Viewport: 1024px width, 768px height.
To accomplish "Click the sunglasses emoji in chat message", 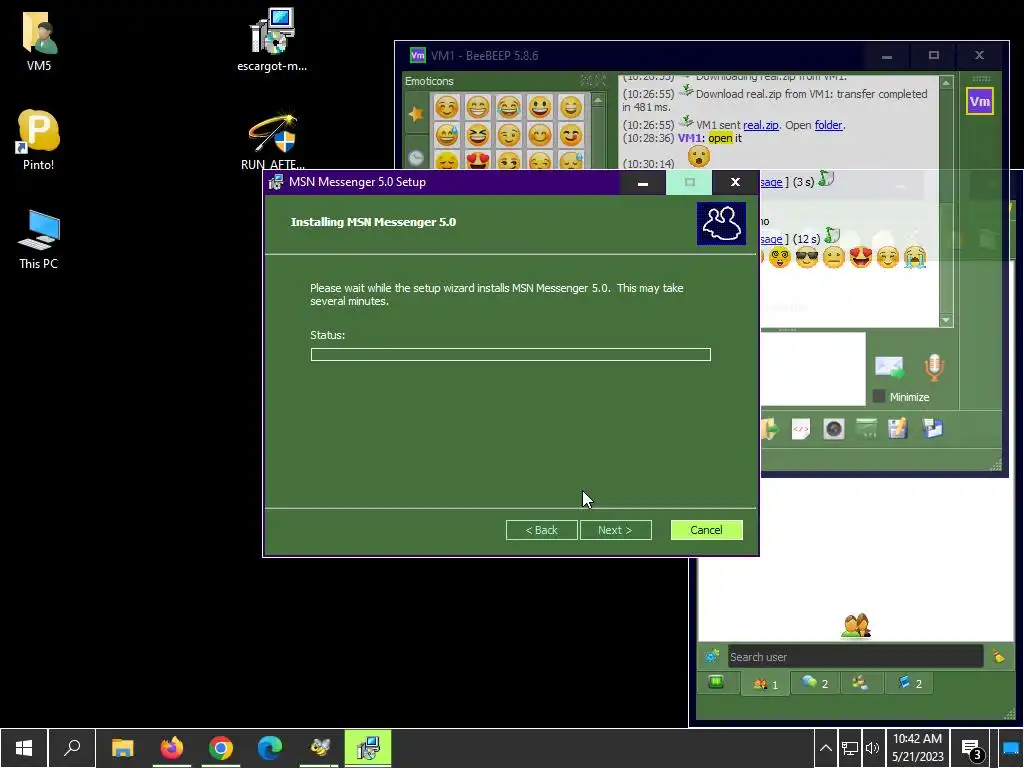I will [x=807, y=257].
